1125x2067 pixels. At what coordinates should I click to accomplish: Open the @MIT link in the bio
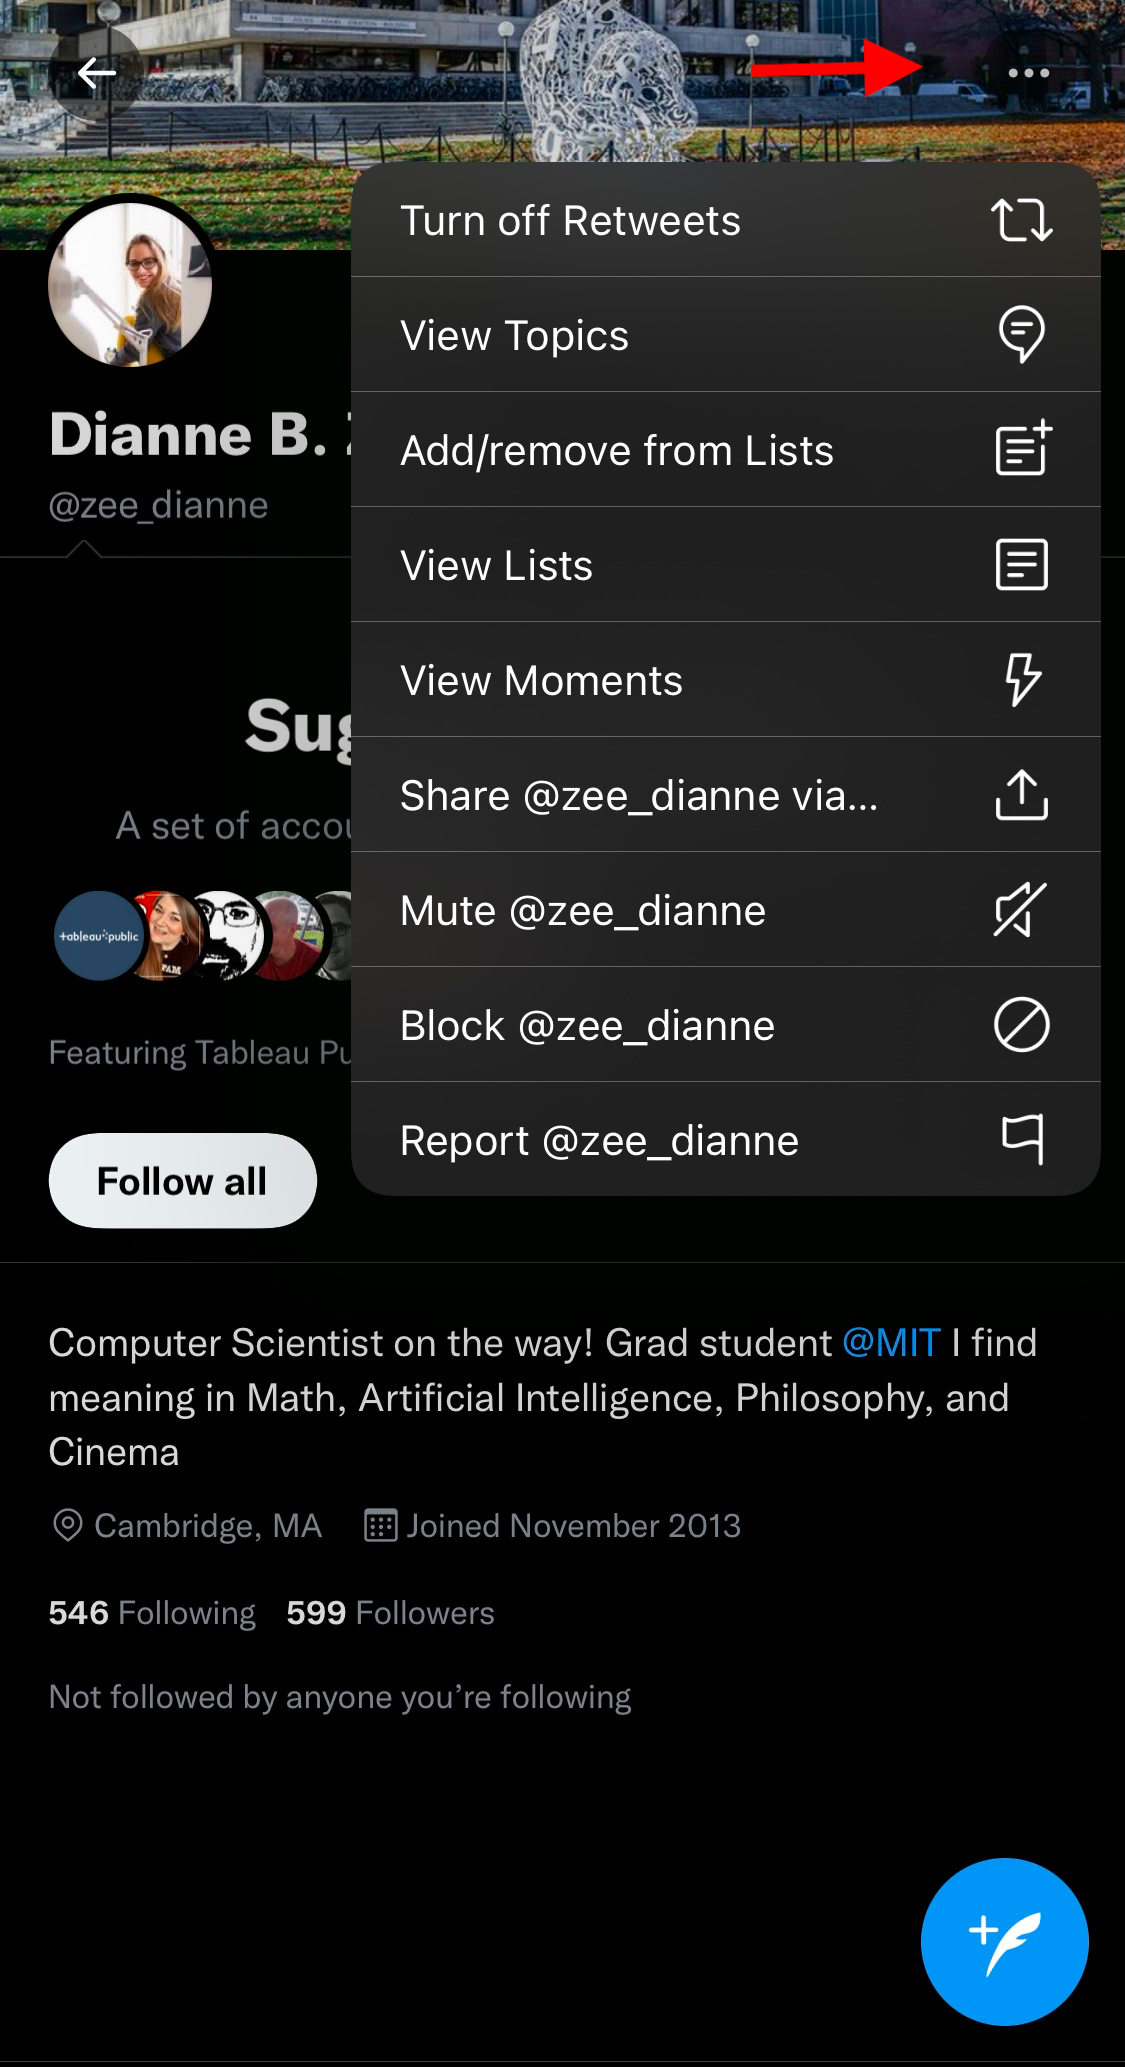(890, 1342)
